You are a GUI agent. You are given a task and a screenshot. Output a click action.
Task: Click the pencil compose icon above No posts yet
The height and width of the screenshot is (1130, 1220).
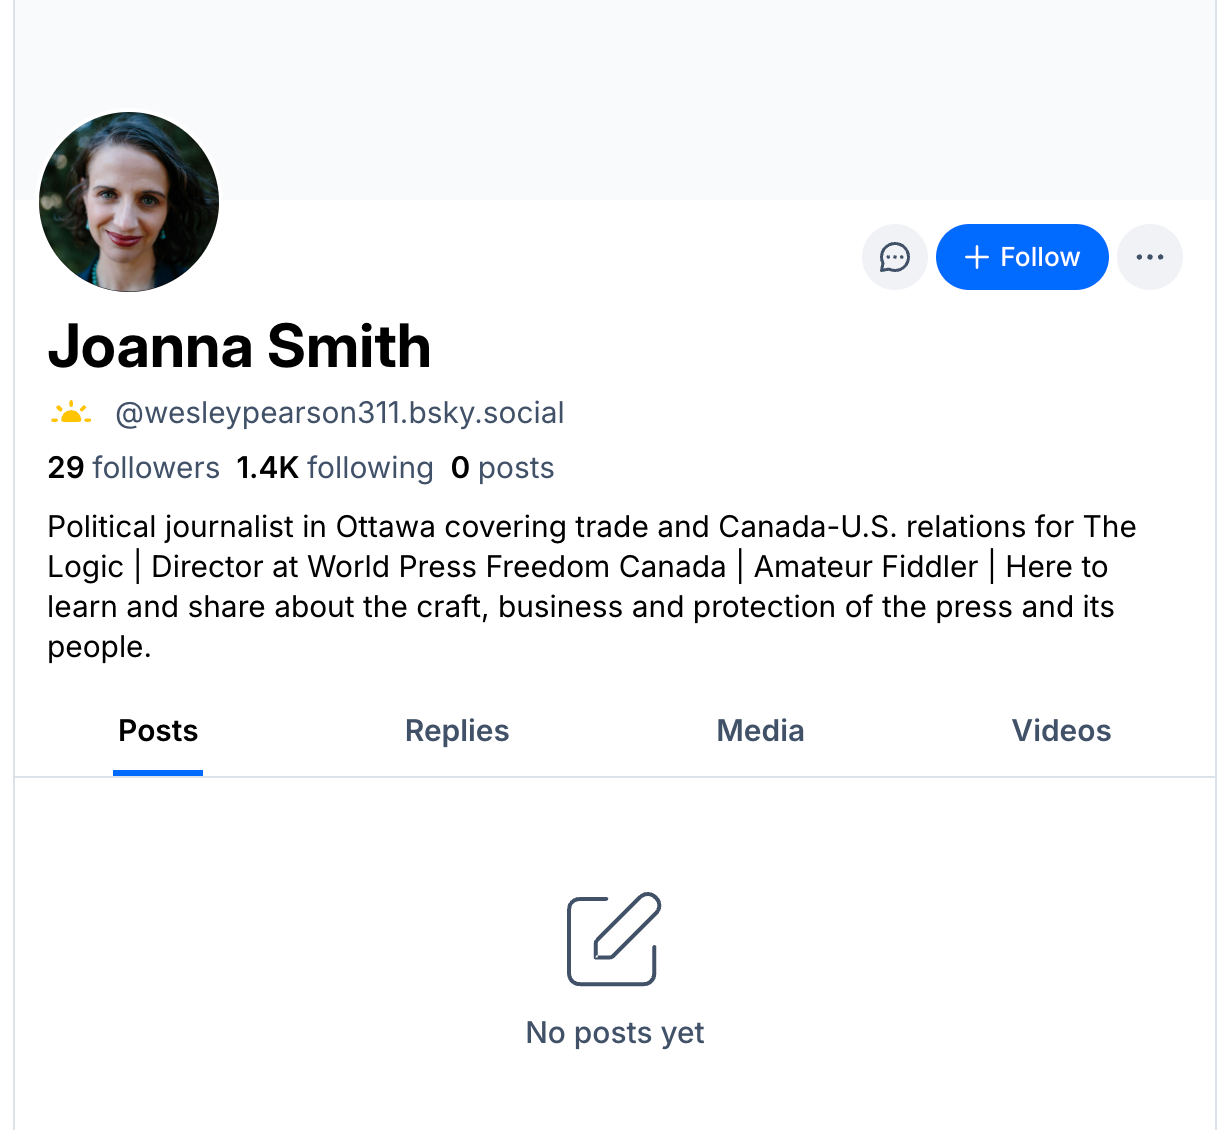pos(614,939)
